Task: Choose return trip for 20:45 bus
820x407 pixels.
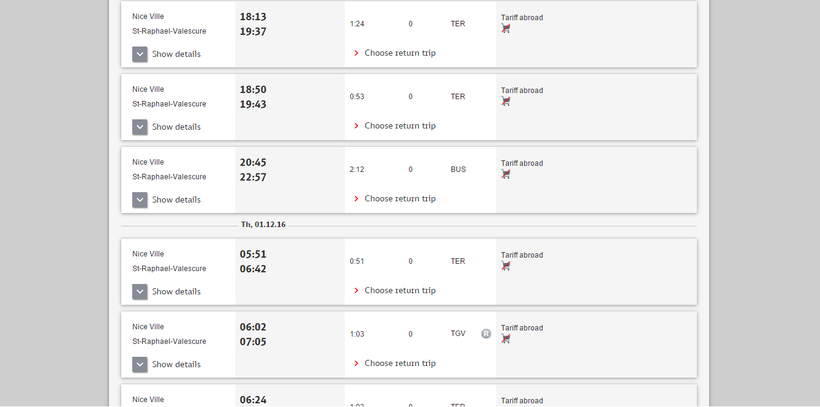Action: tap(399, 199)
